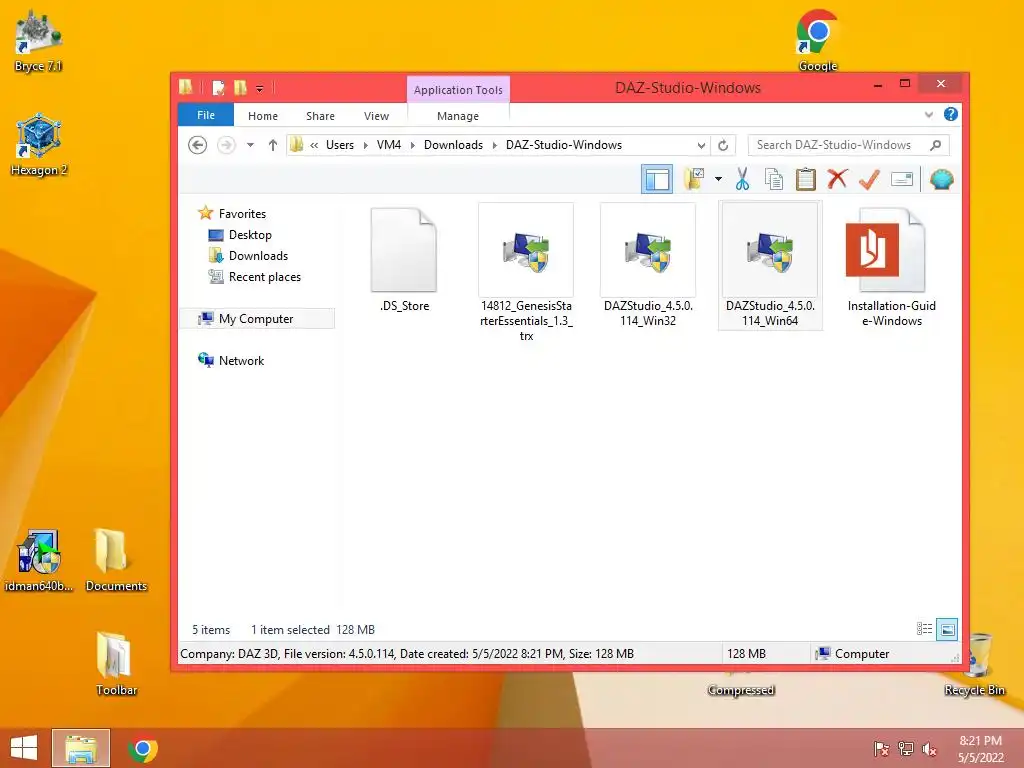The width and height of the screenshot is (1024, 768).
Task: Select the Installation-Guide-Windows PDF file
Action: click(x=891, y=265)
